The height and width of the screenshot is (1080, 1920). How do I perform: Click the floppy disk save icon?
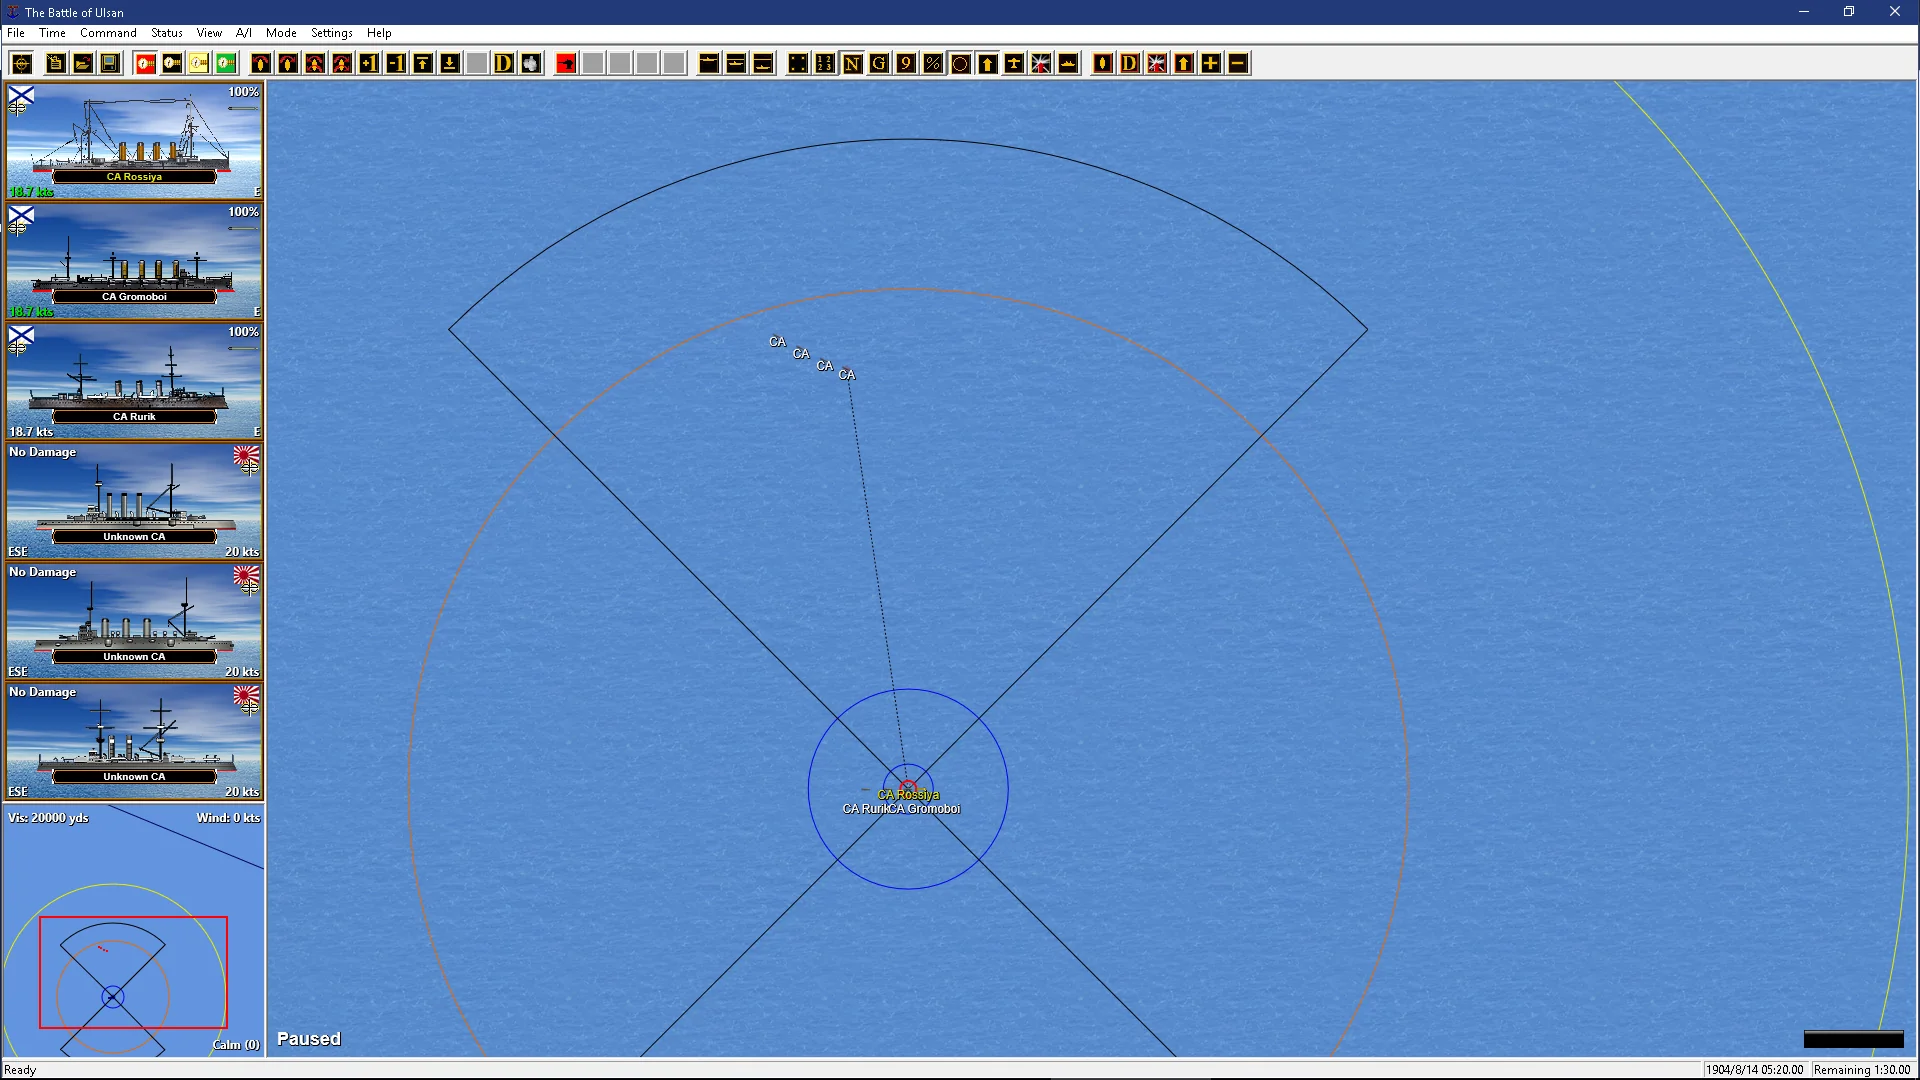pos(110,64)
